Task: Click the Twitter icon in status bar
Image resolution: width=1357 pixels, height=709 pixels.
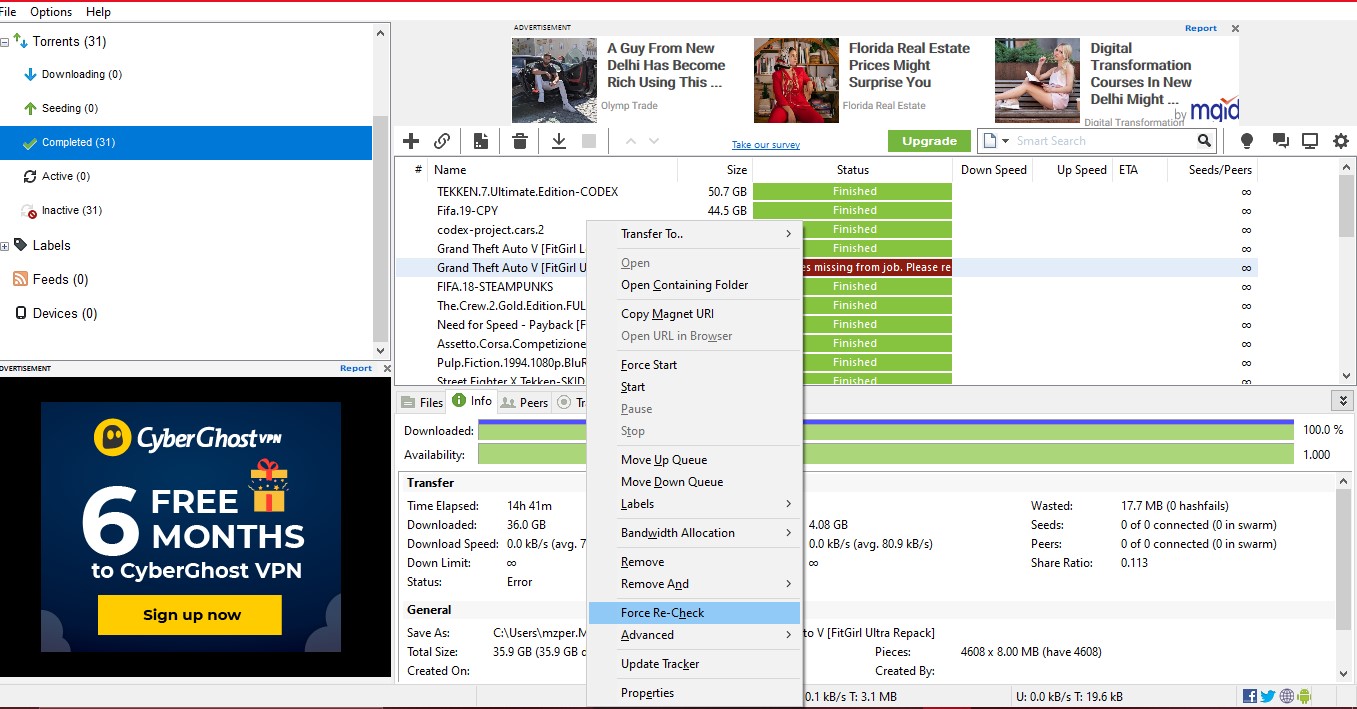Action: 1268,696
